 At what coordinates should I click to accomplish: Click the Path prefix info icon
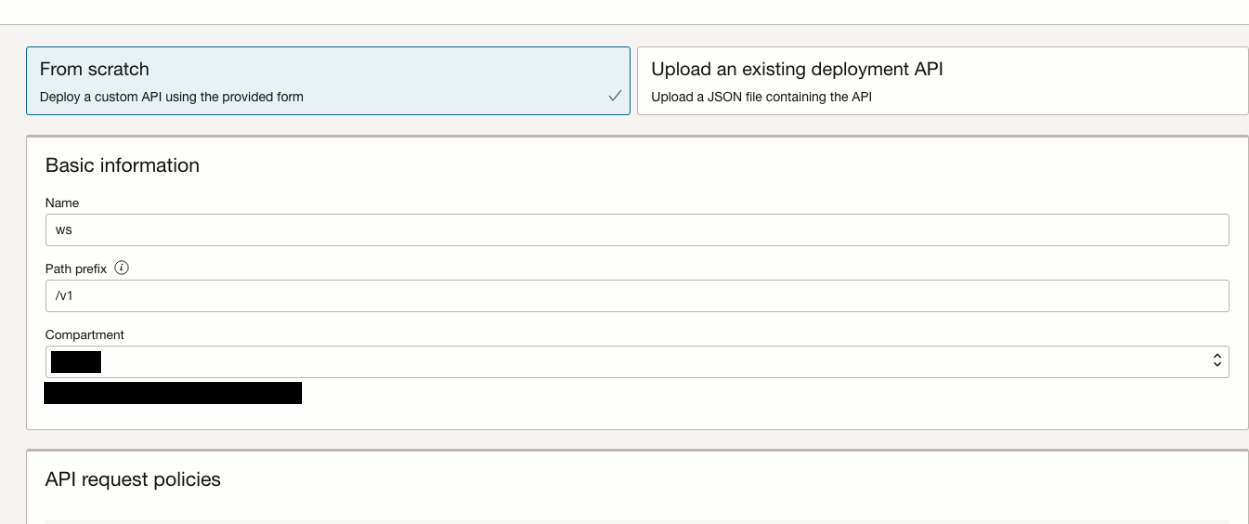121,268
